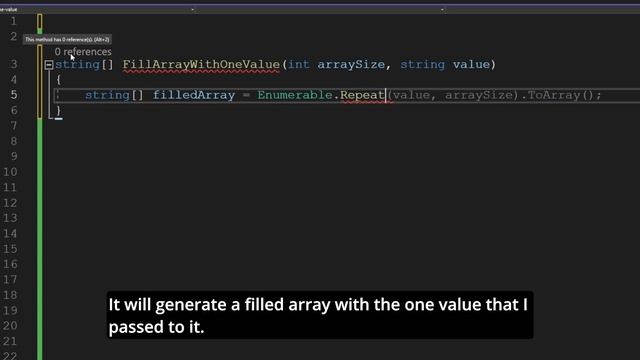The height and width of the screenshot is (360, 640).
Task: Click the 'arraySize' parameter in method signature
Action: [351, 64]
